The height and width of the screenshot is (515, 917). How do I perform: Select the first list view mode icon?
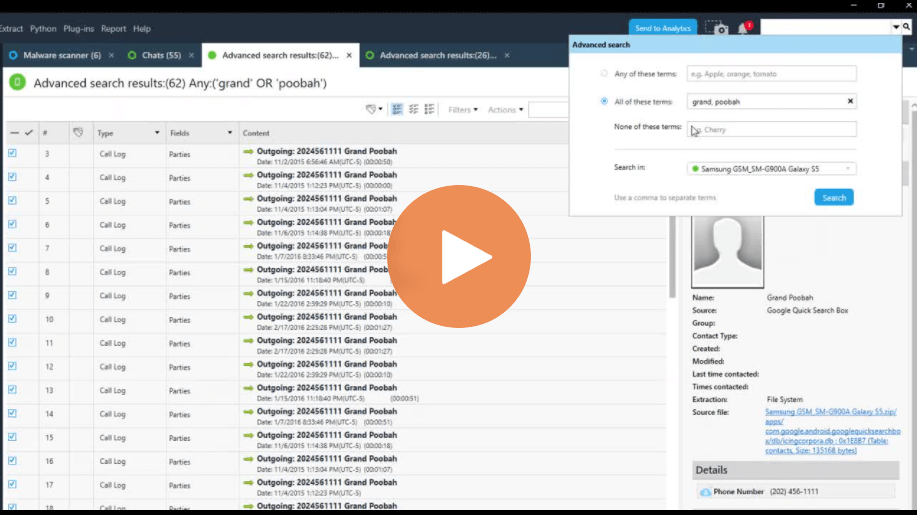[397, 109]
